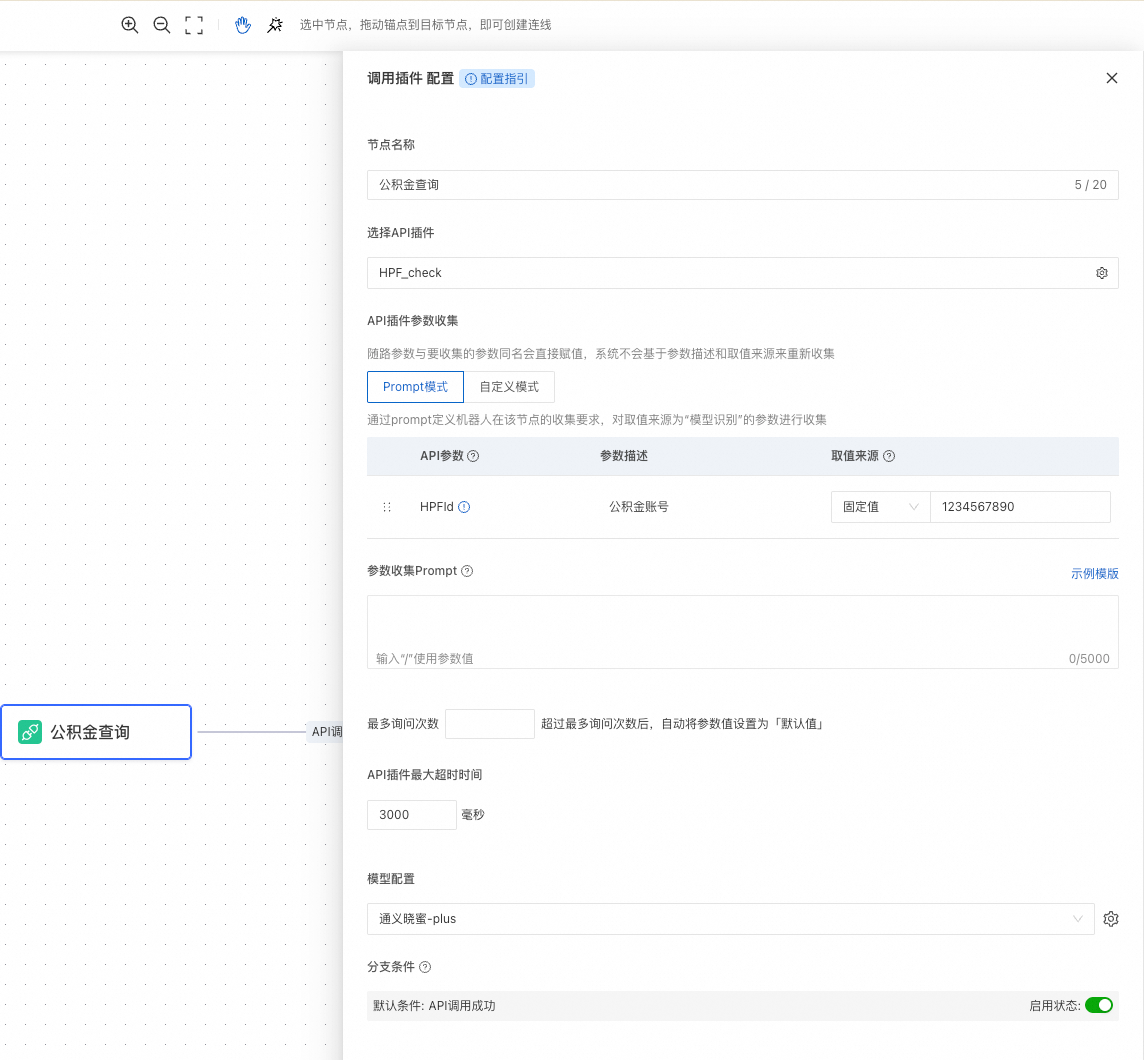Screen dimensions: 1144x1060
Task: Click the green plugin icon on 公积金查询 node
Action: coord(30,732)
